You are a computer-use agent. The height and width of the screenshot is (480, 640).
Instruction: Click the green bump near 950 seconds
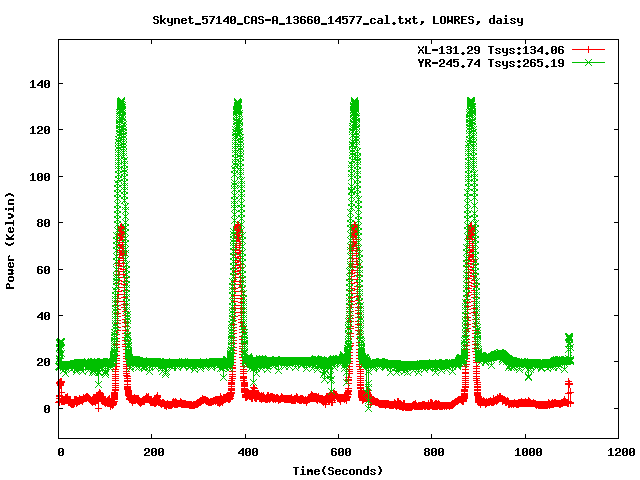[x=499, y=354]
